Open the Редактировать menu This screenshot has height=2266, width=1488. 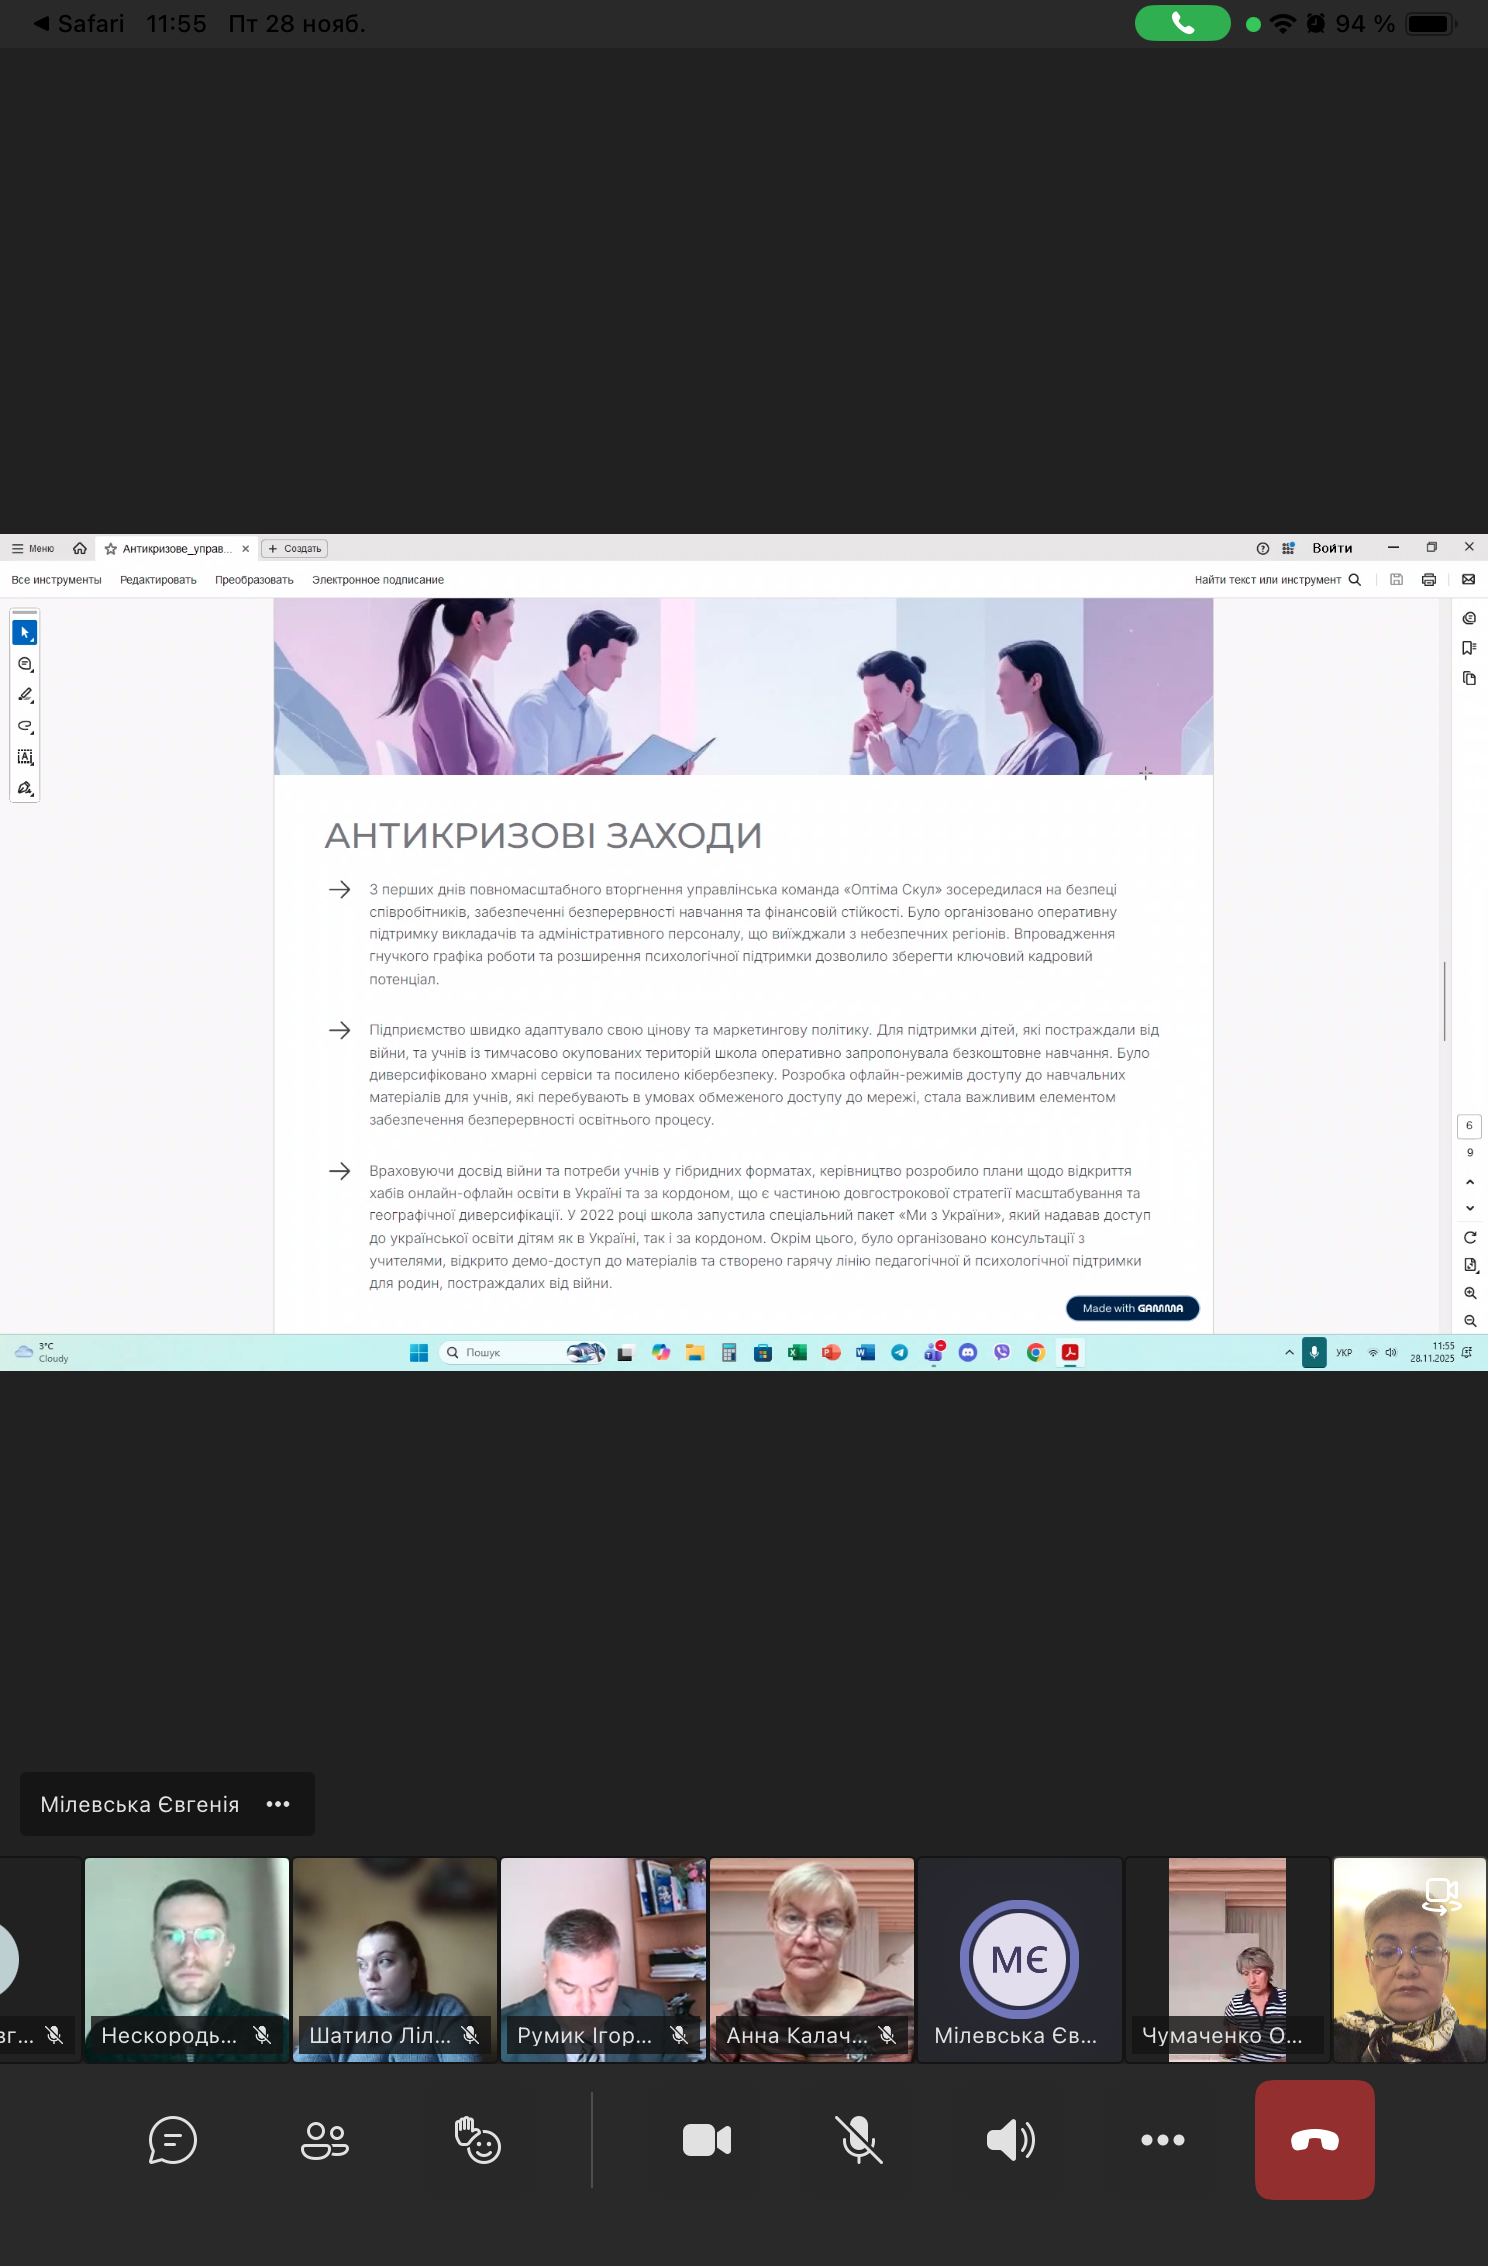[x=158, y=580]
